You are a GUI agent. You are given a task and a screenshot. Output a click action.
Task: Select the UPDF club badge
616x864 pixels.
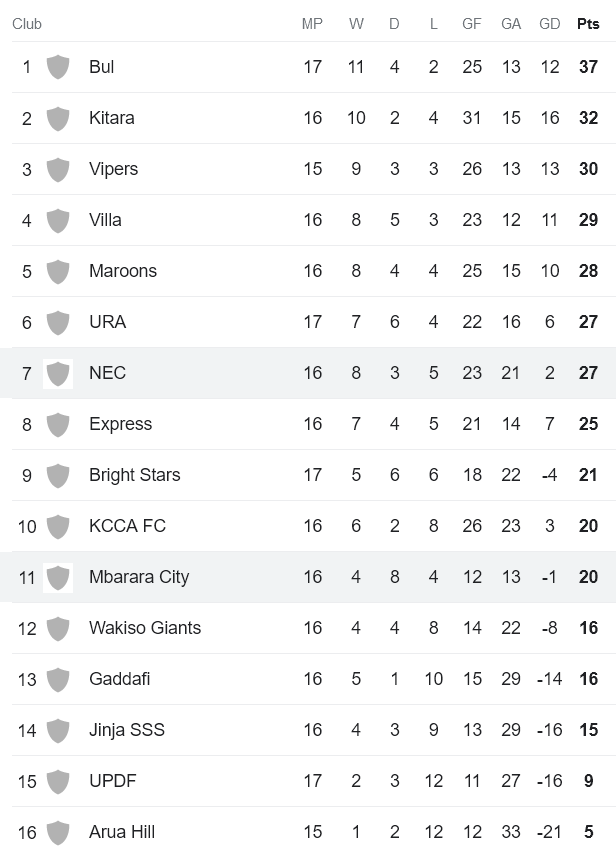tap(58, 781)
